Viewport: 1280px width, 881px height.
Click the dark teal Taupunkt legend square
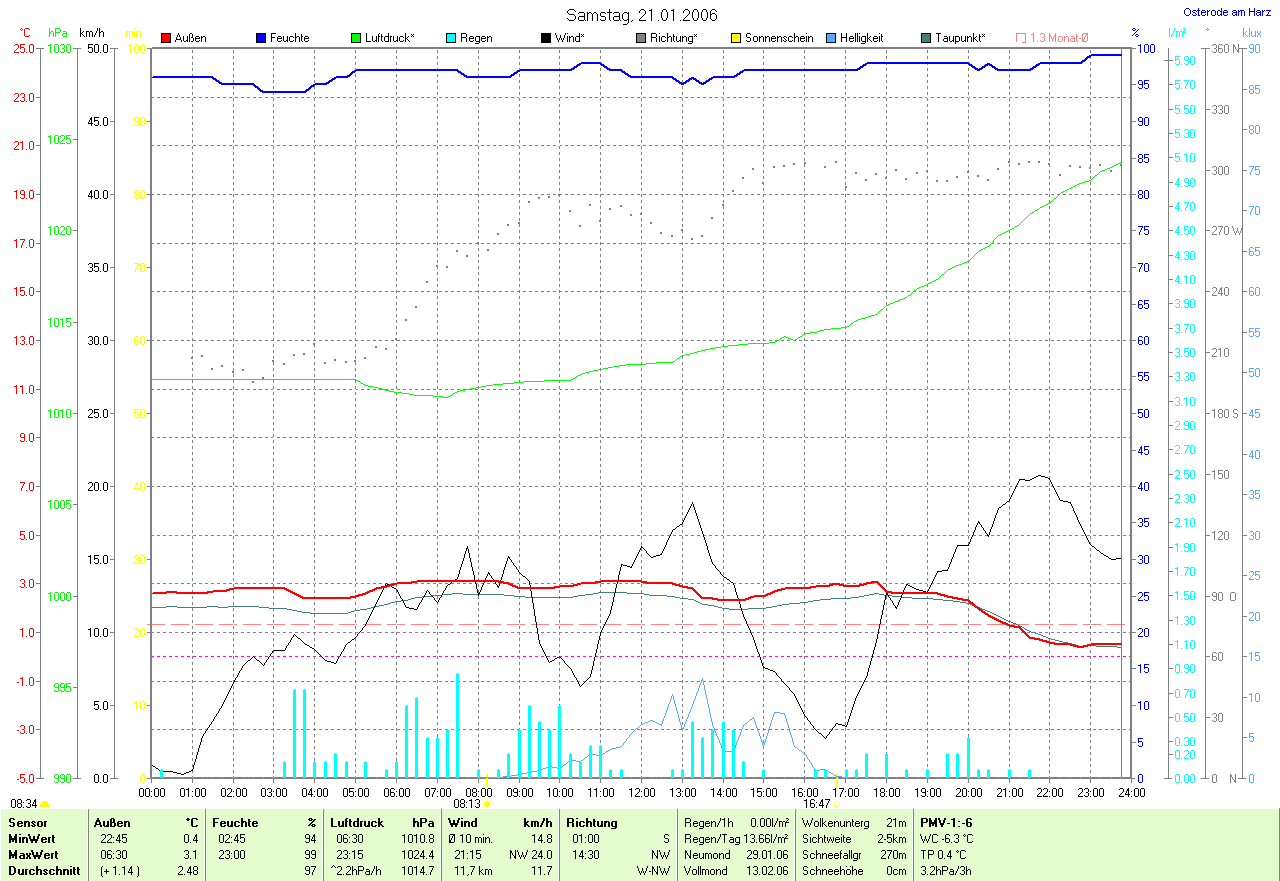pyautogui.click(x=926, y=38)
